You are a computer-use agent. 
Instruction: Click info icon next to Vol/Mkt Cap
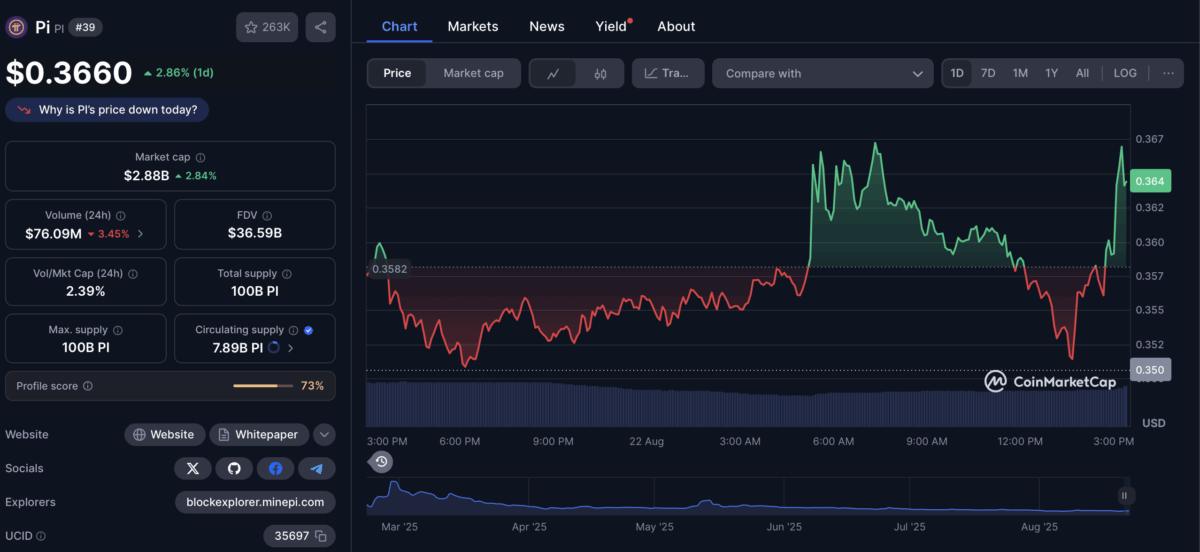(x=133, y=274)
